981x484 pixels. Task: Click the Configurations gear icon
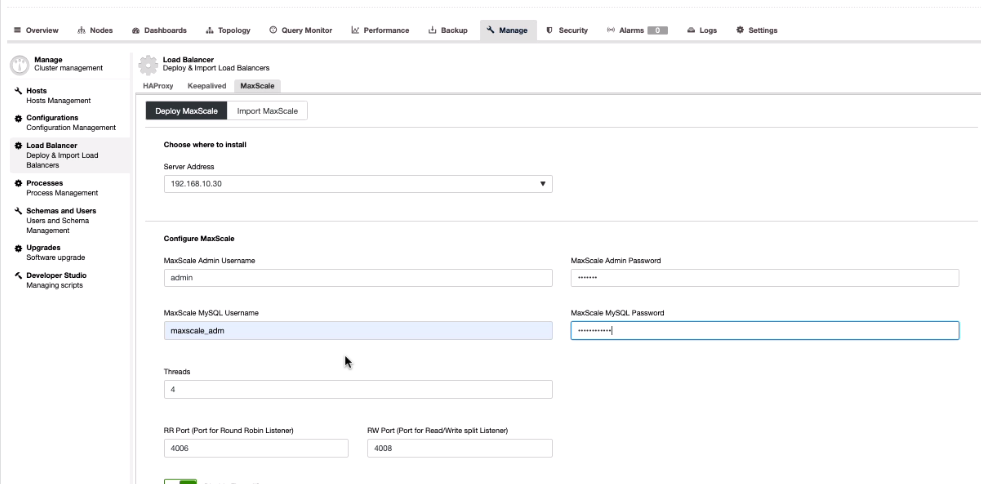tap(18, 118)
